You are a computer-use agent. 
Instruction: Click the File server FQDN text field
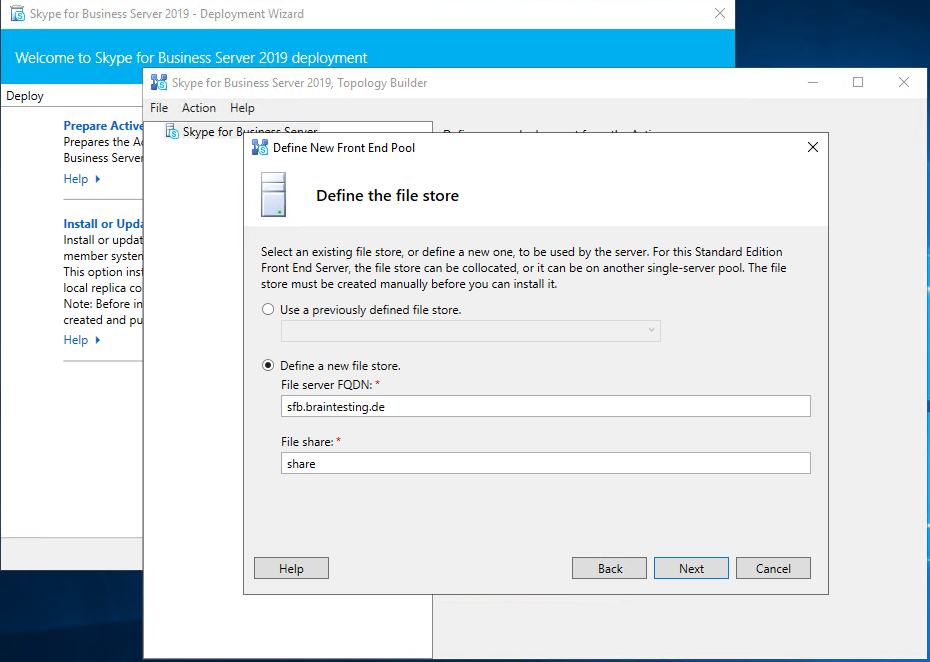click(546, 406)
